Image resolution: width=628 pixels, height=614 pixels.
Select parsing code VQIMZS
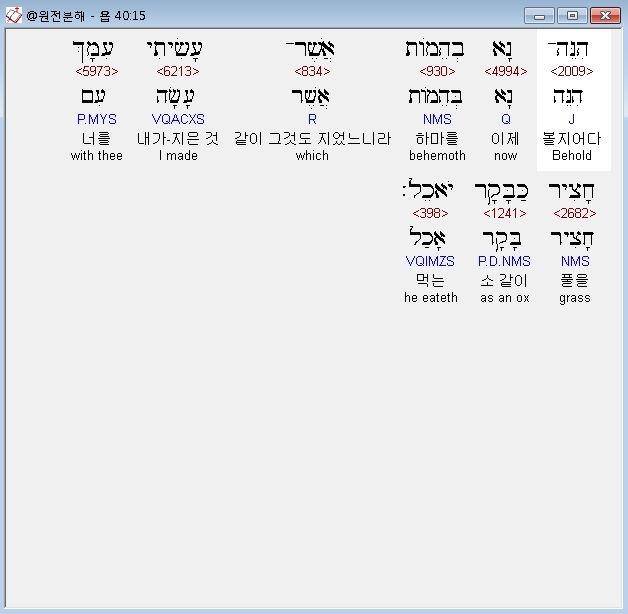[x=430, y=261]
